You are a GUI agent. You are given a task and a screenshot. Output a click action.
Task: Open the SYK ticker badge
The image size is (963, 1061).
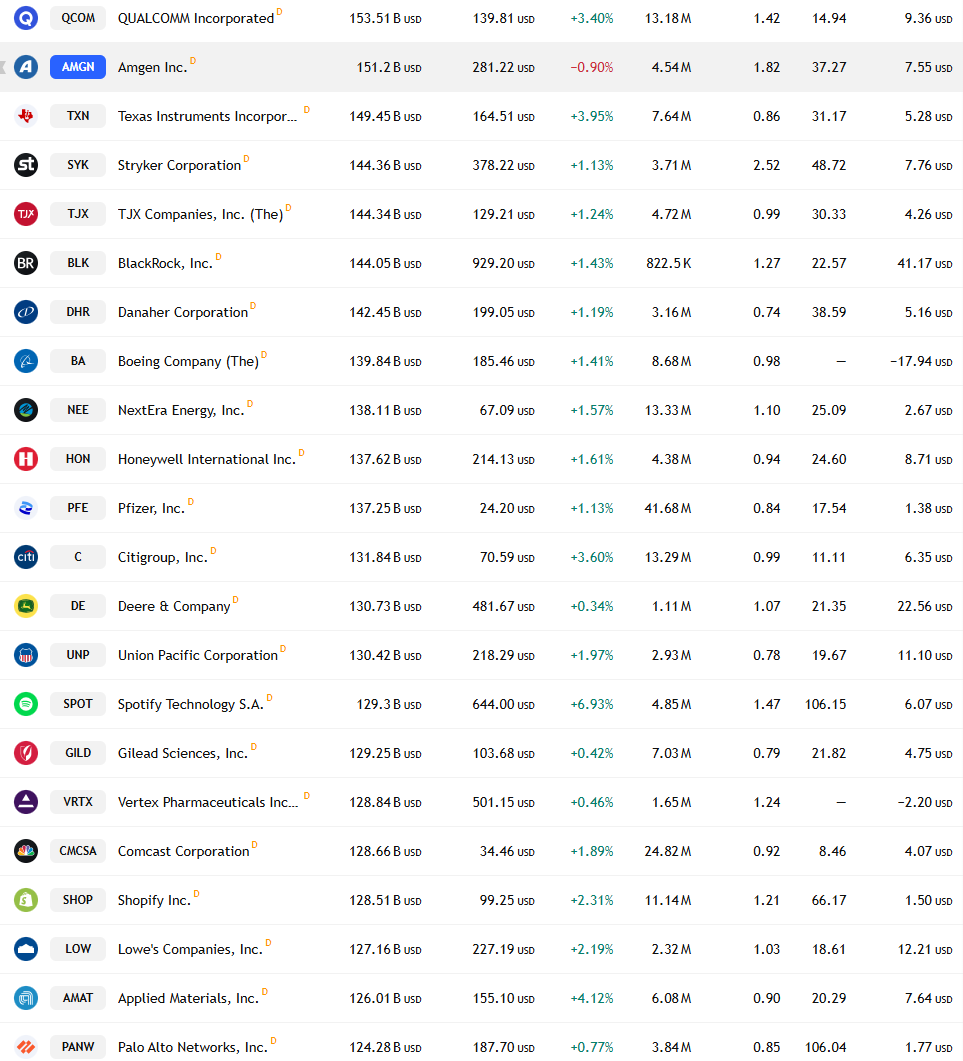tap(78, 165)
